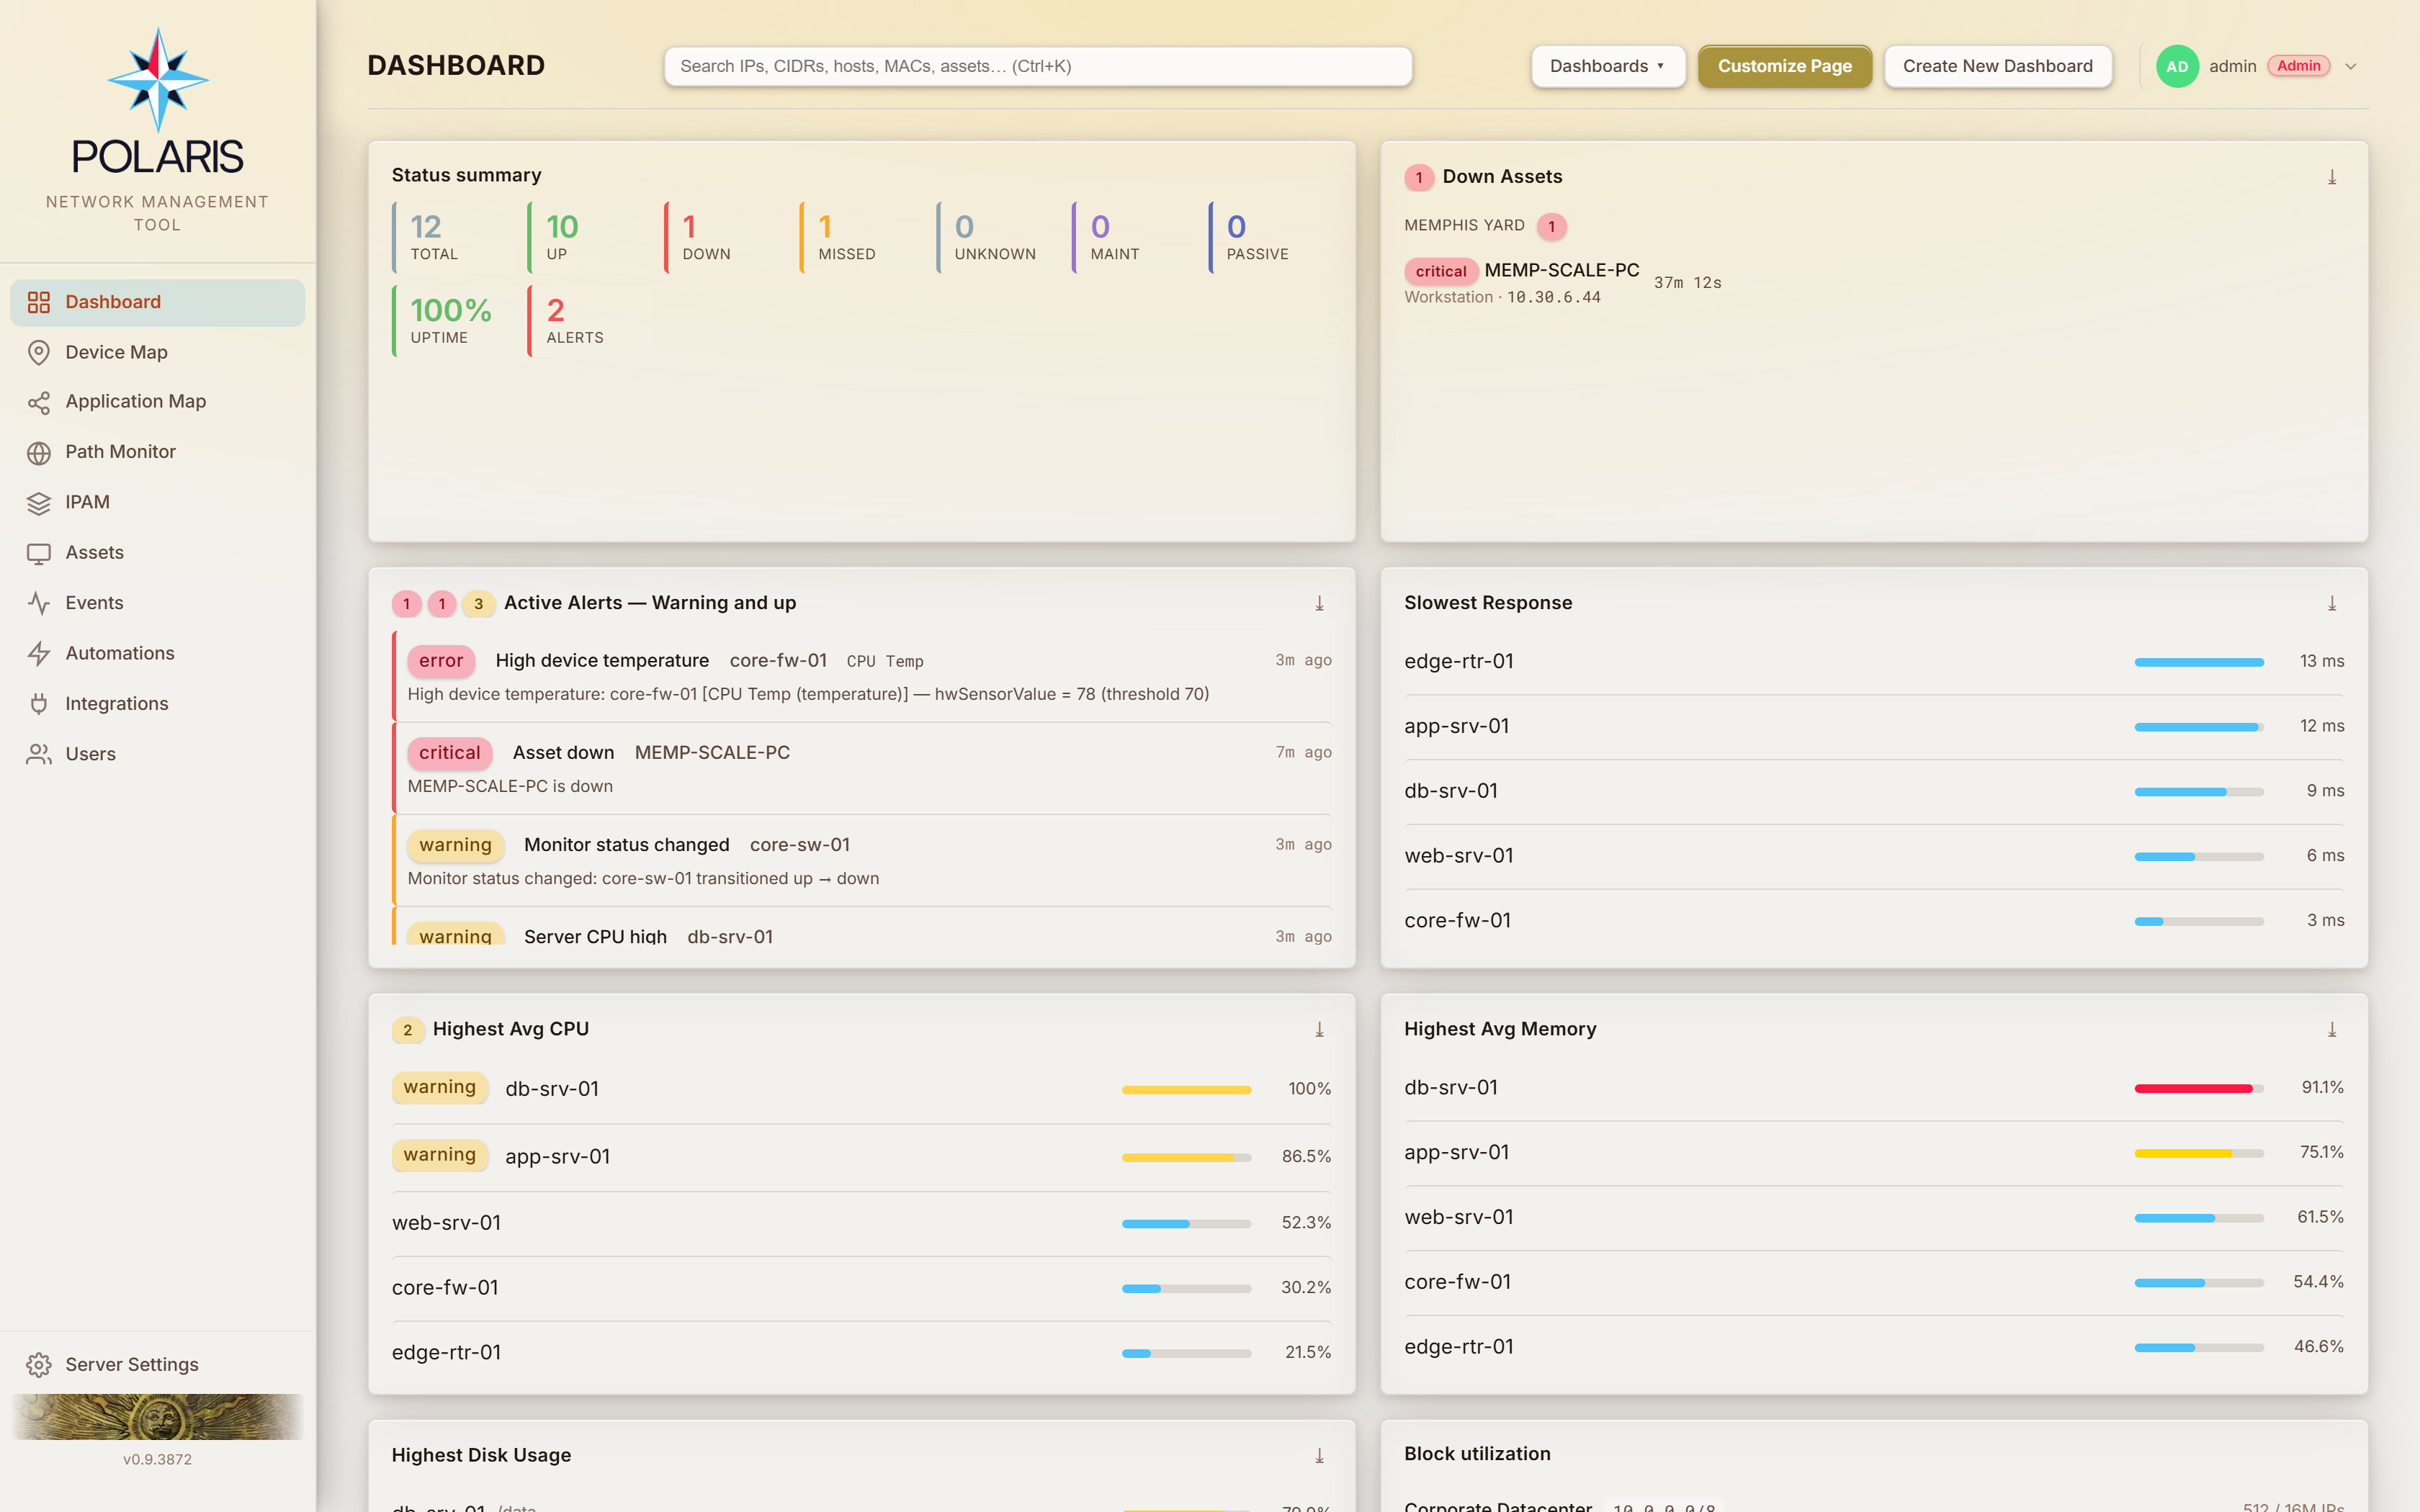
Task: Click the Device Map pin icon
Action: coord(39,352)
